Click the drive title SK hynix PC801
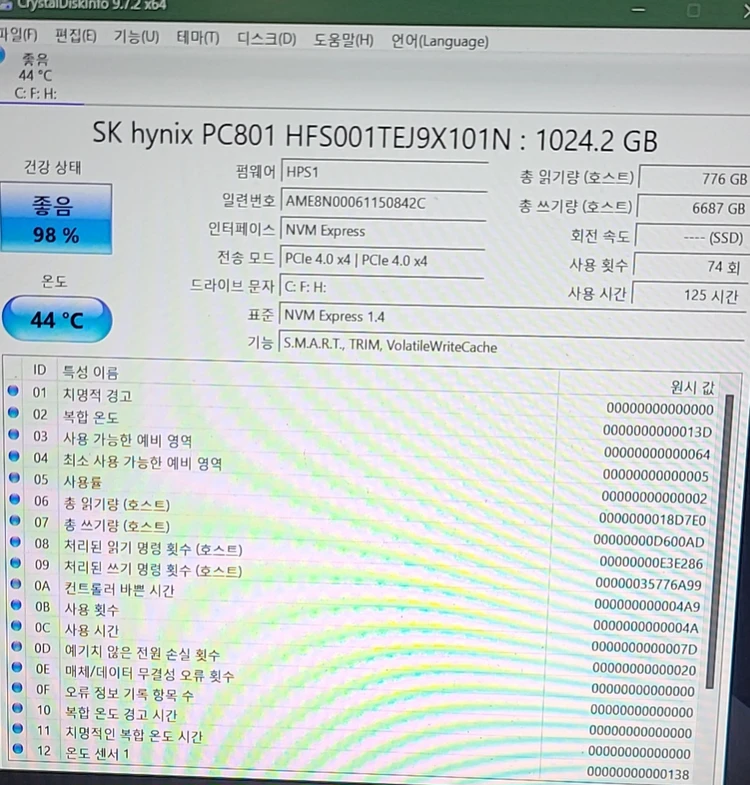750x785 pixels. pos(375,137)
